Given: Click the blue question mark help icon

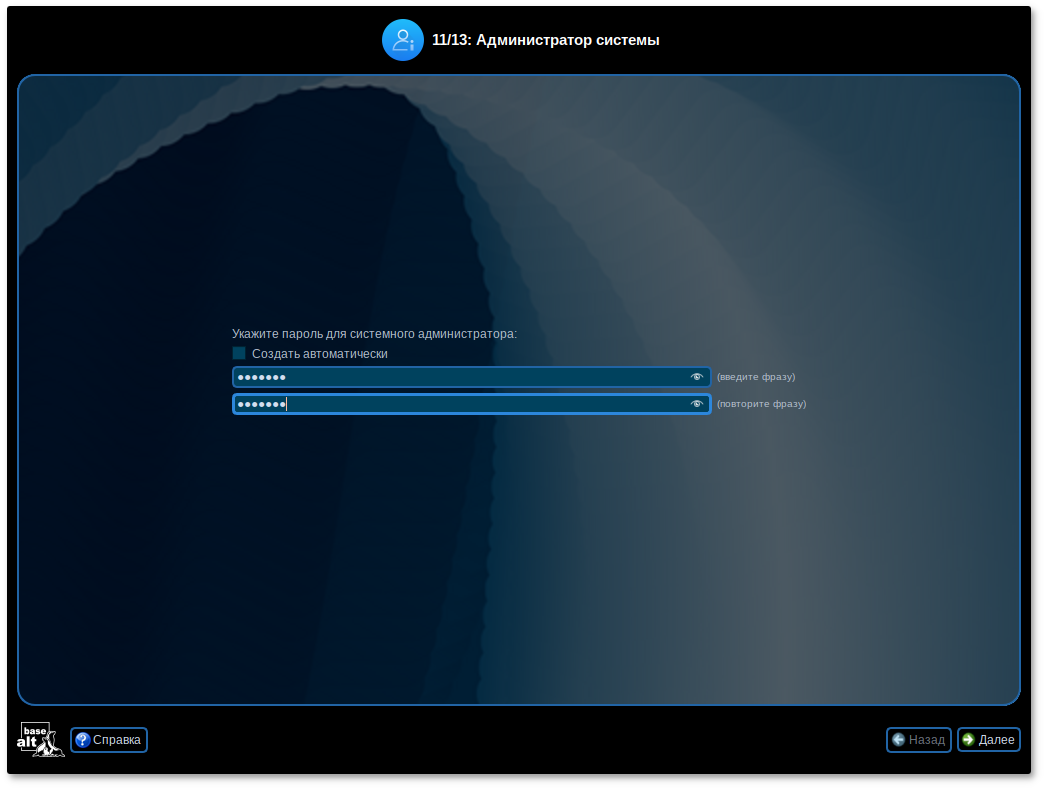Looking at the screenshot, I should (83, 740).
